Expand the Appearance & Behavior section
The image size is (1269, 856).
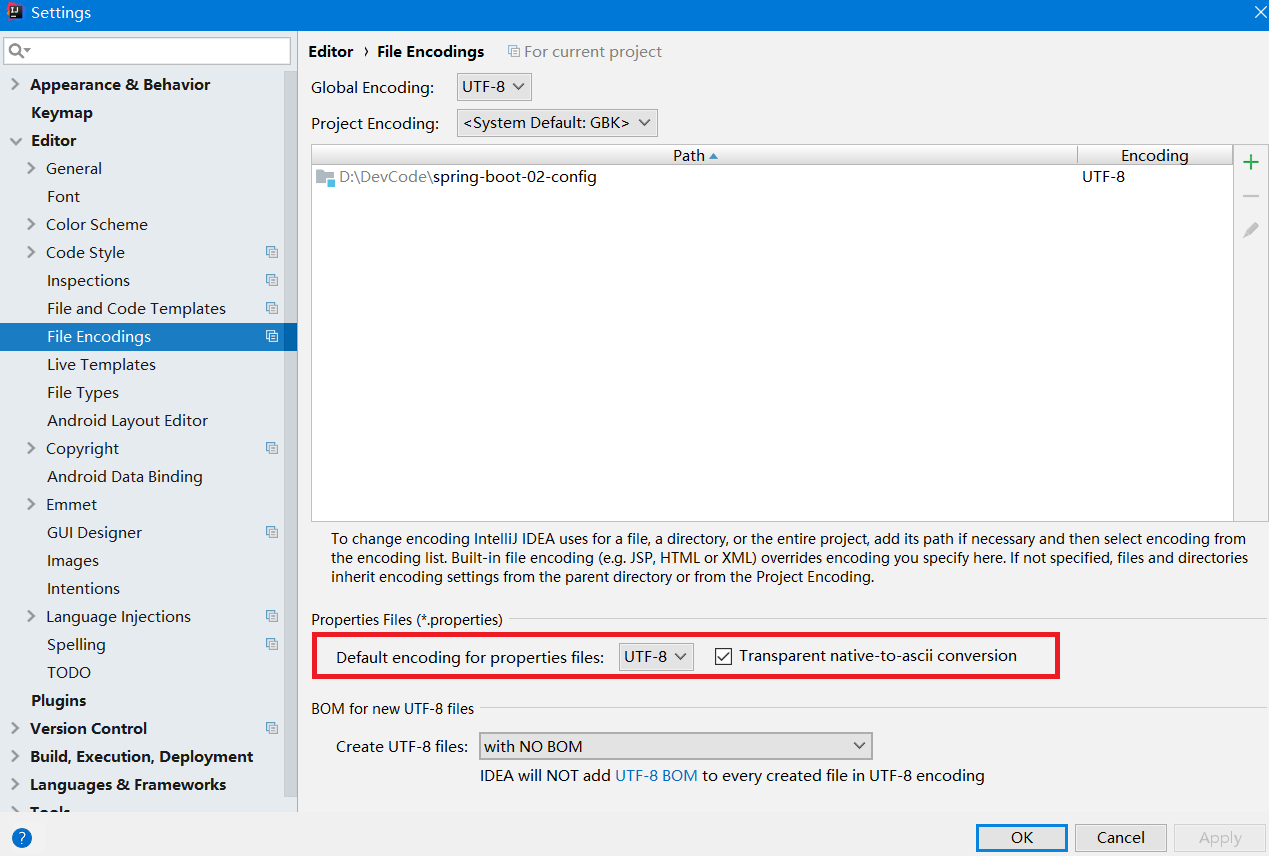[15, 85]
